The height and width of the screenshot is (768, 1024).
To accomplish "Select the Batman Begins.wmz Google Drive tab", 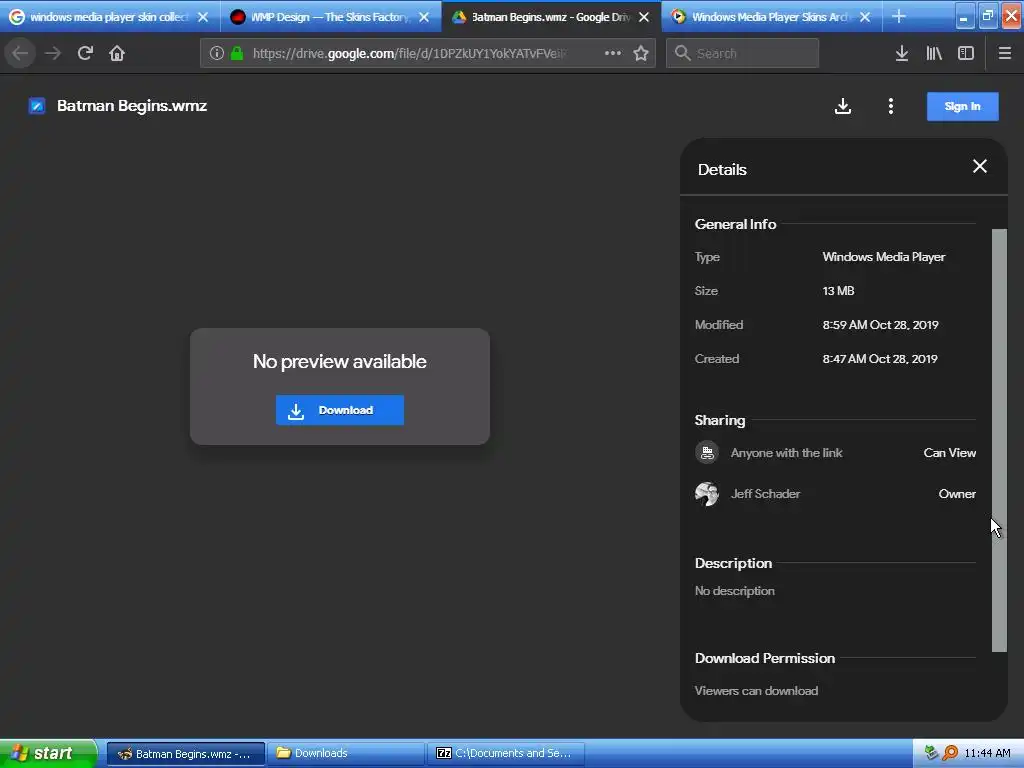I will 551,17.
